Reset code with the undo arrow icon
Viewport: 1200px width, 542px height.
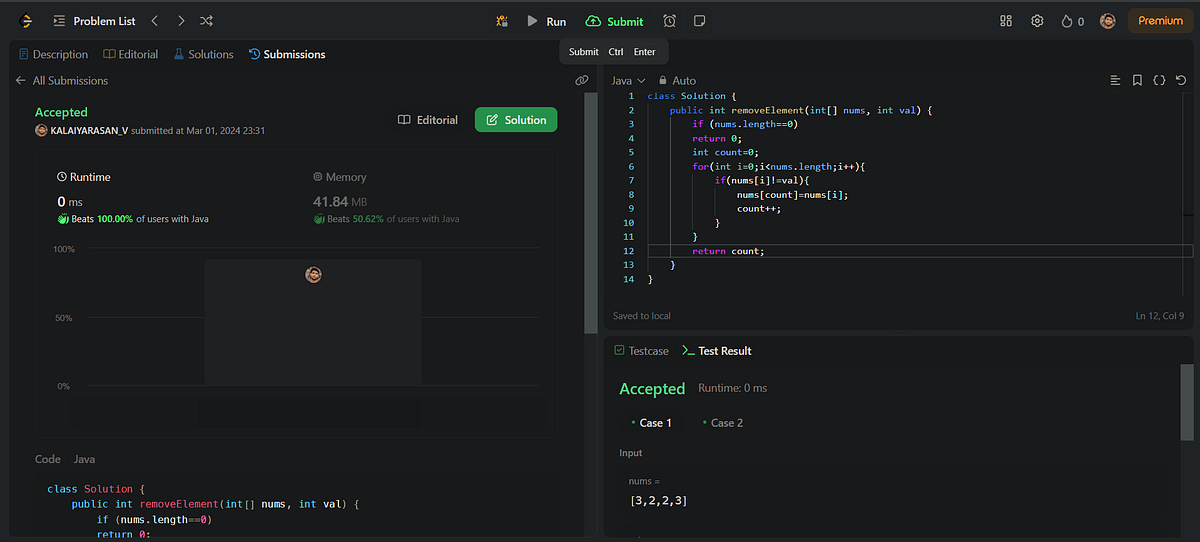click(1182, 80)
